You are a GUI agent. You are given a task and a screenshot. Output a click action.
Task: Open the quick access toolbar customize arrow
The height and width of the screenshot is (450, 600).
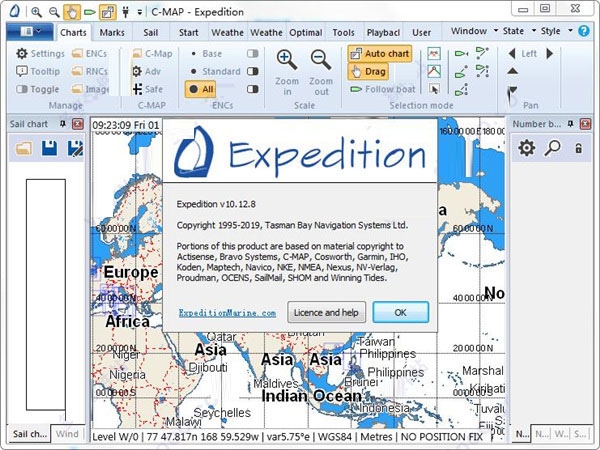click(140, 12)
